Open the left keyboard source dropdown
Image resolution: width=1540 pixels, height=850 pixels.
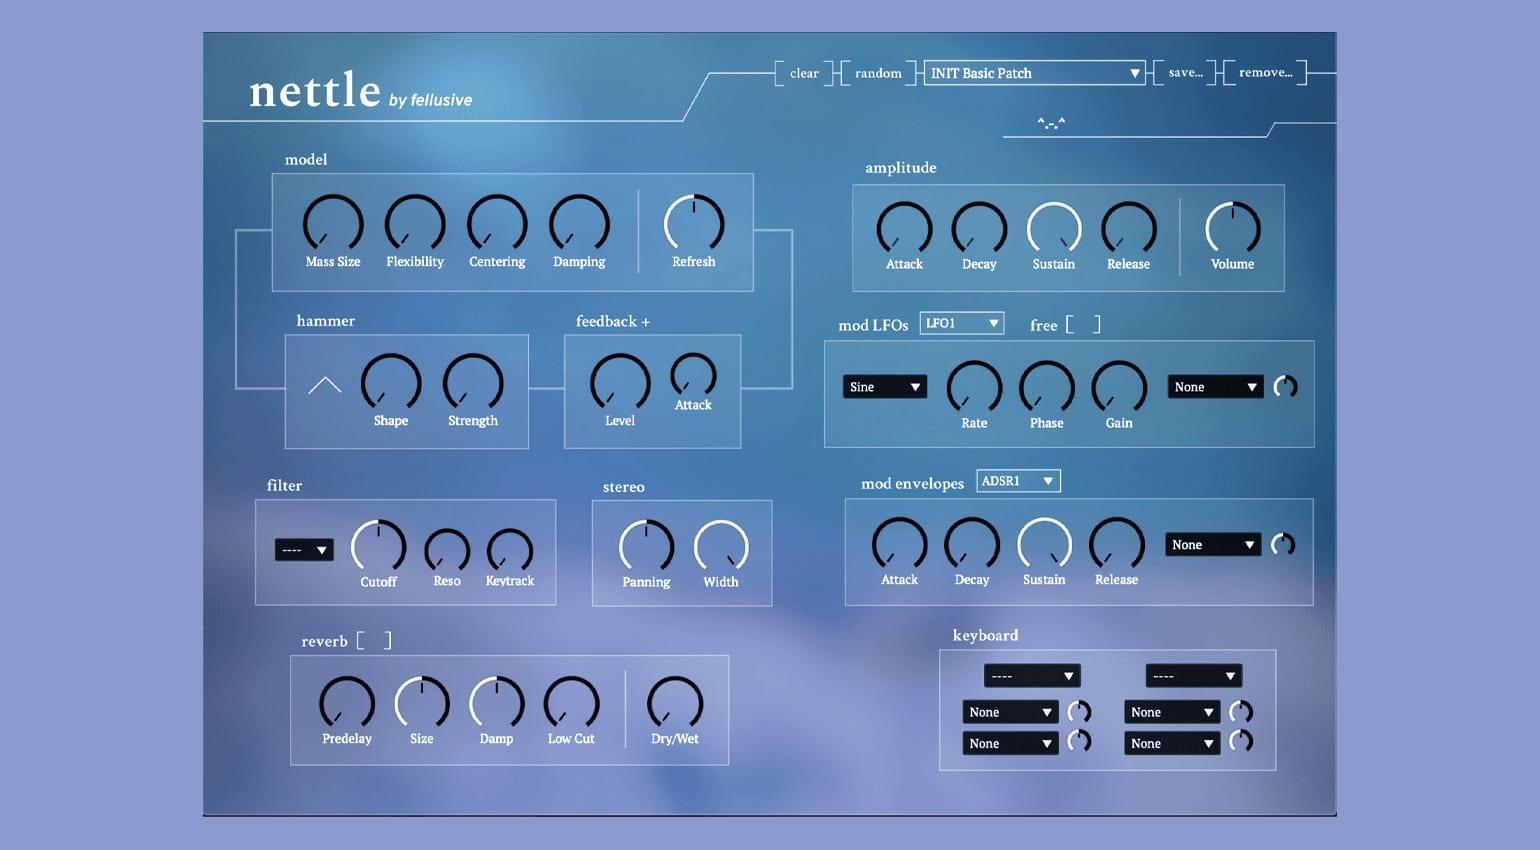pos(1032,676)
